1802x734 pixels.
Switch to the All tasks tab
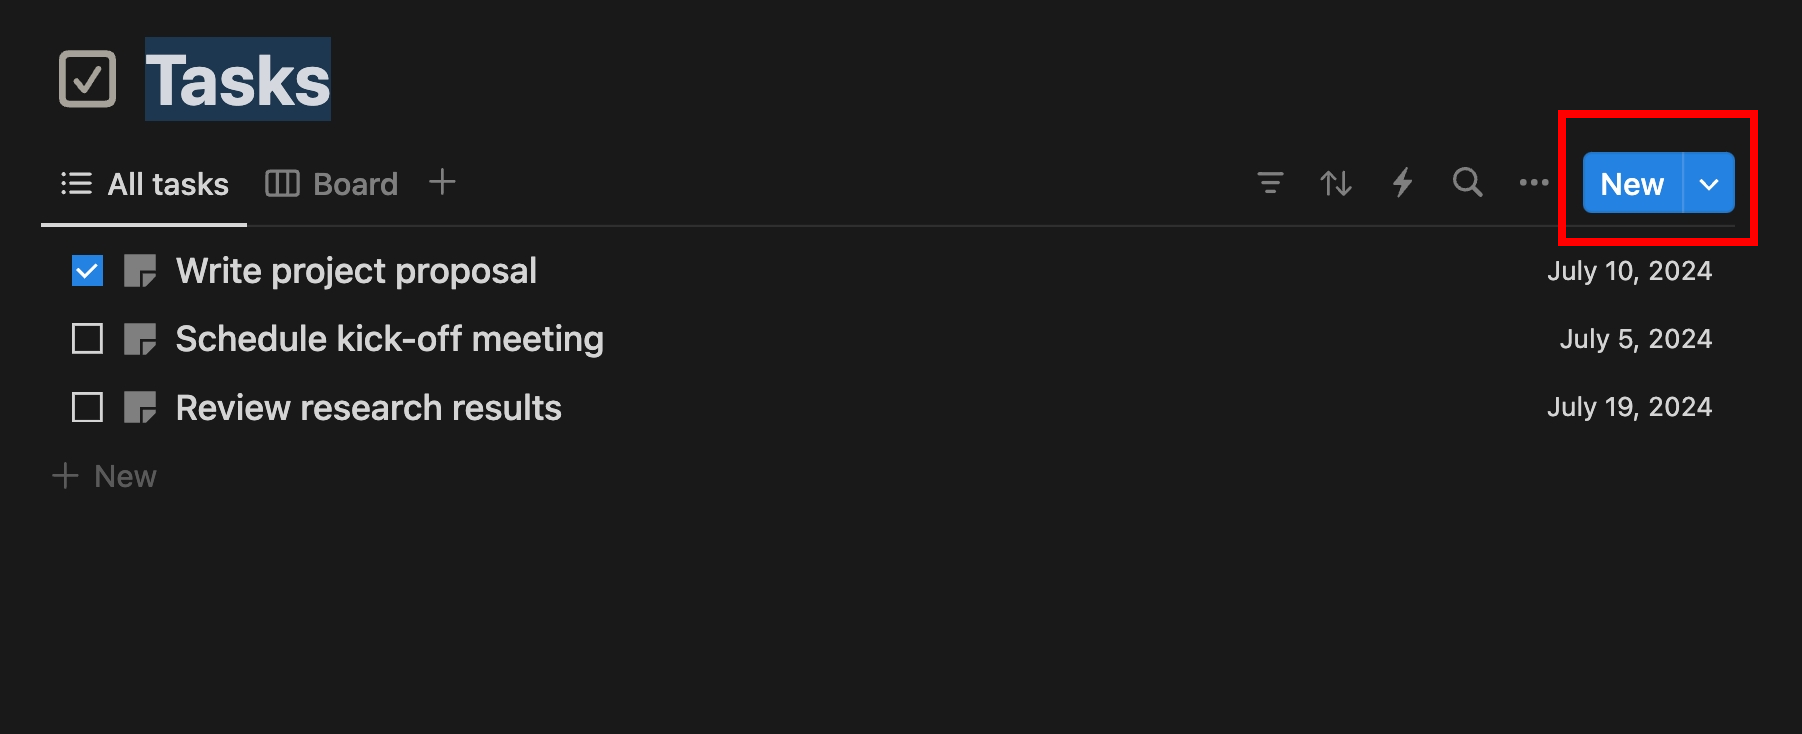pos(146,184)
